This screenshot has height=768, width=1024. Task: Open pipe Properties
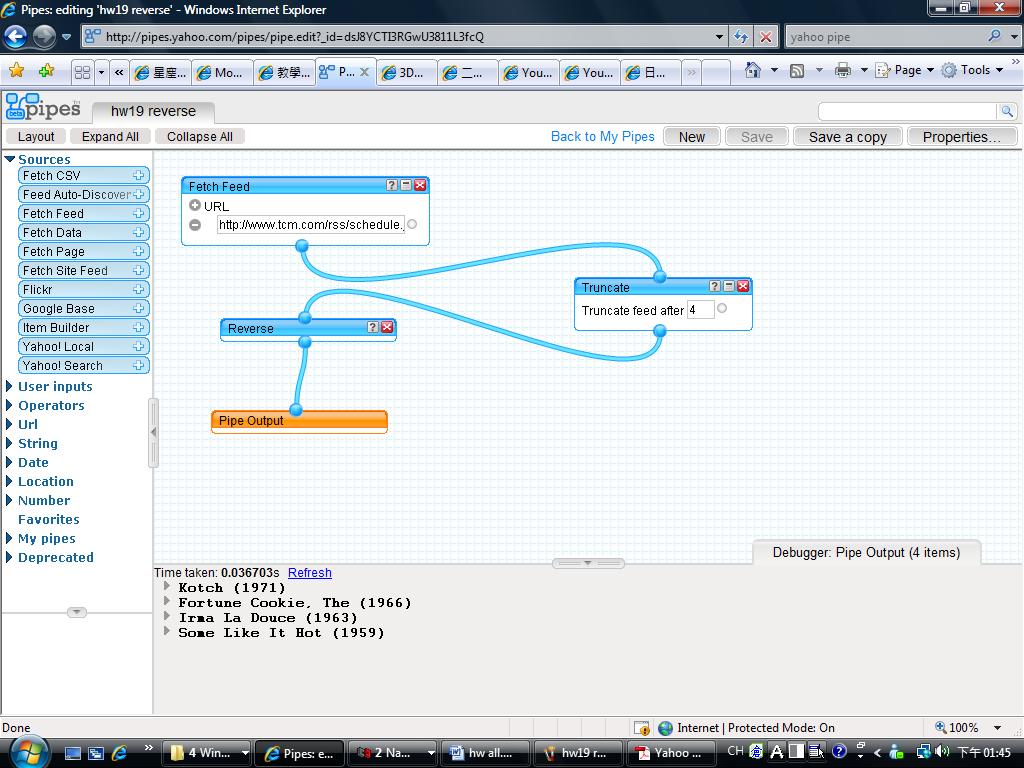tap(961, 137)
